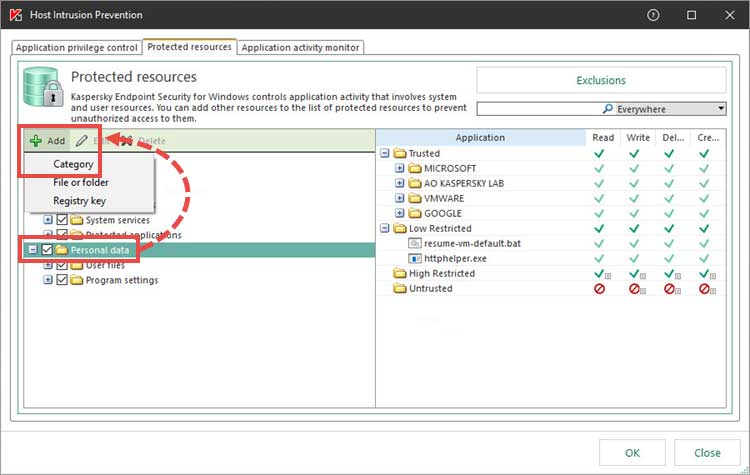
Task: Toggle the Program settings checkbox
Action: [x=62, y=280]
